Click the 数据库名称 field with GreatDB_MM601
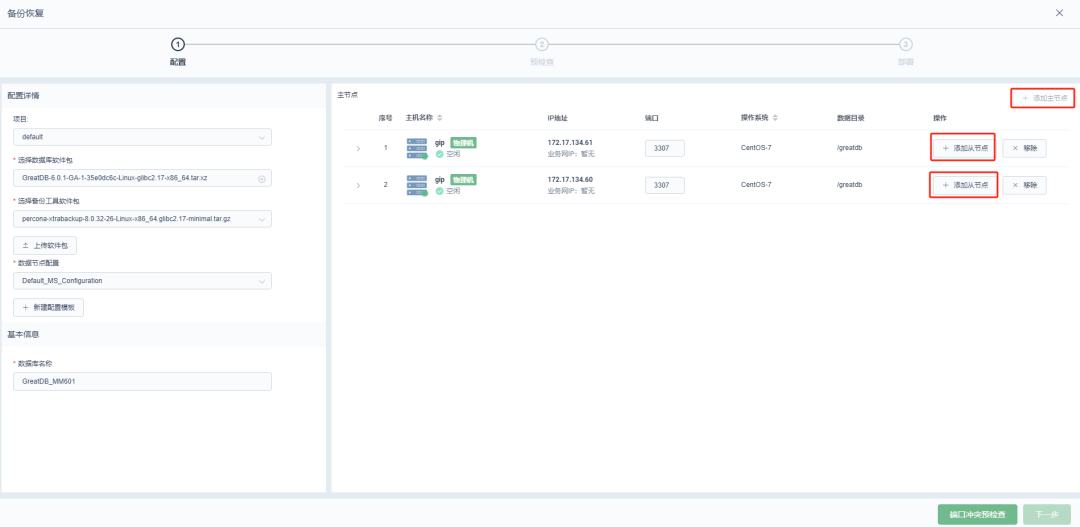The image size is (1080, 527). click(x=141, y=381)
